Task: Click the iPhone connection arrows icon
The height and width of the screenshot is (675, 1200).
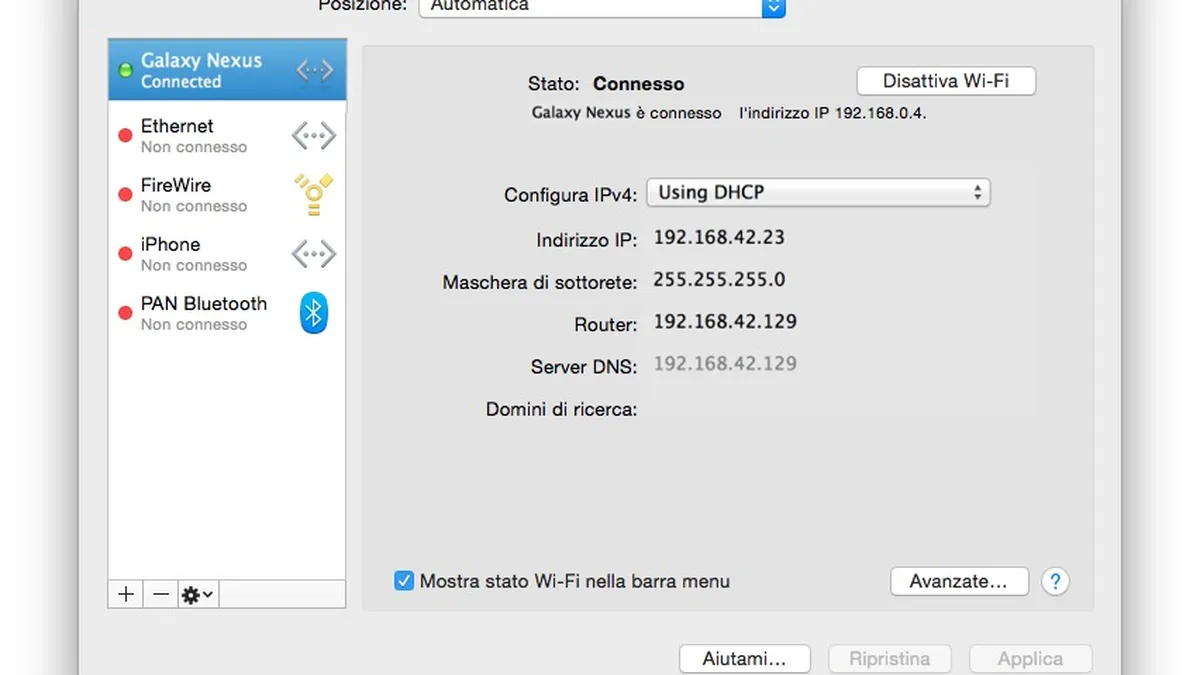Action: point(313,254)
